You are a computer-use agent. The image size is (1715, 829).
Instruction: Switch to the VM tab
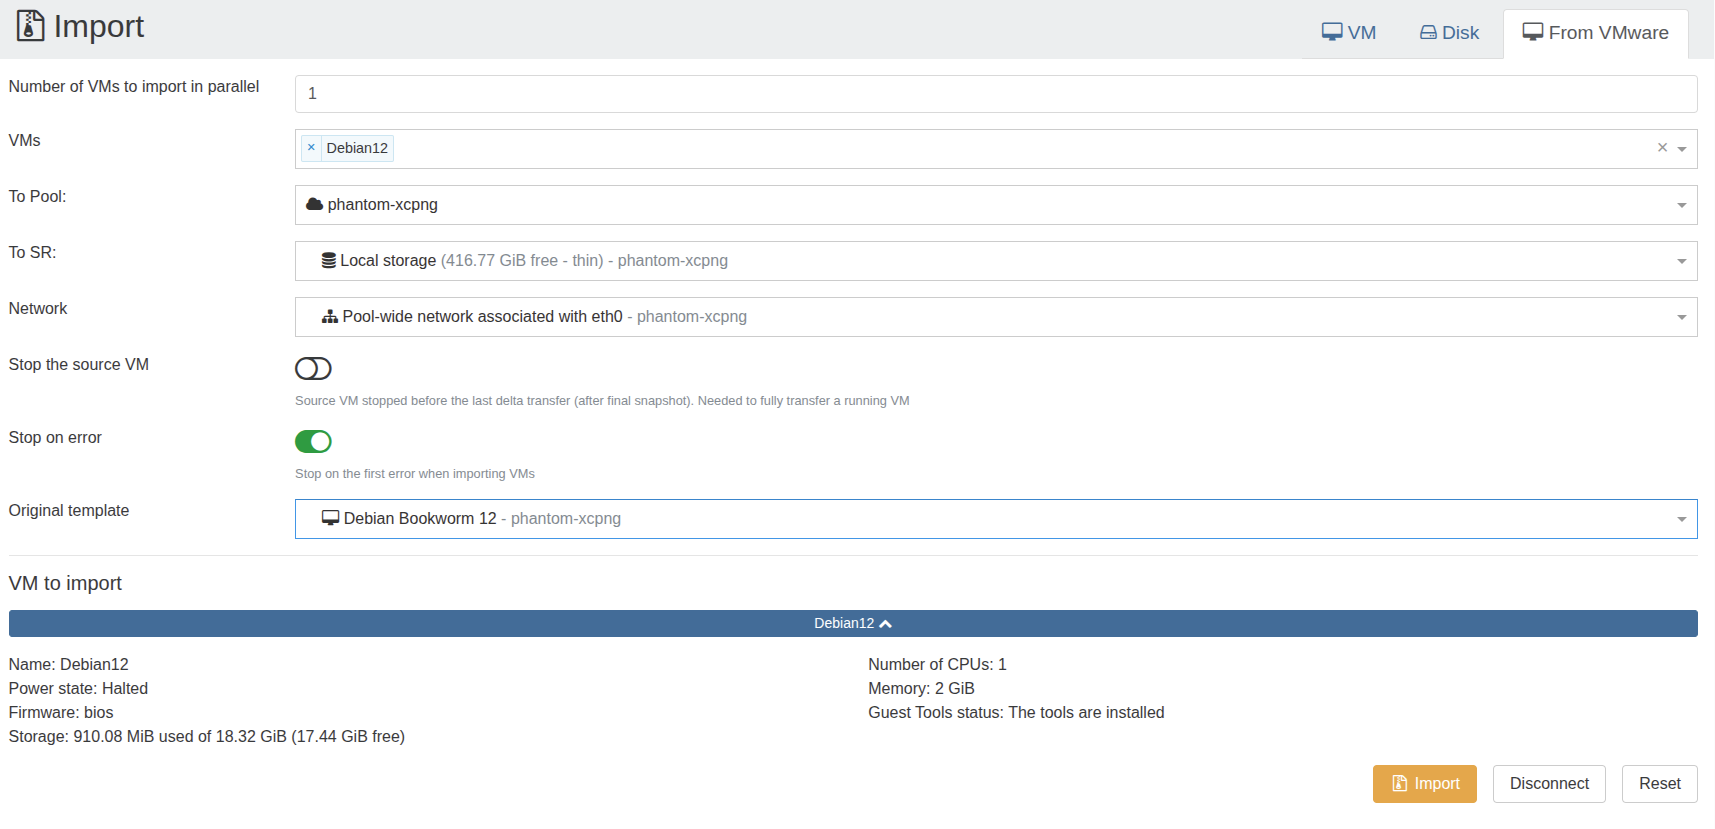[1348, 33]
